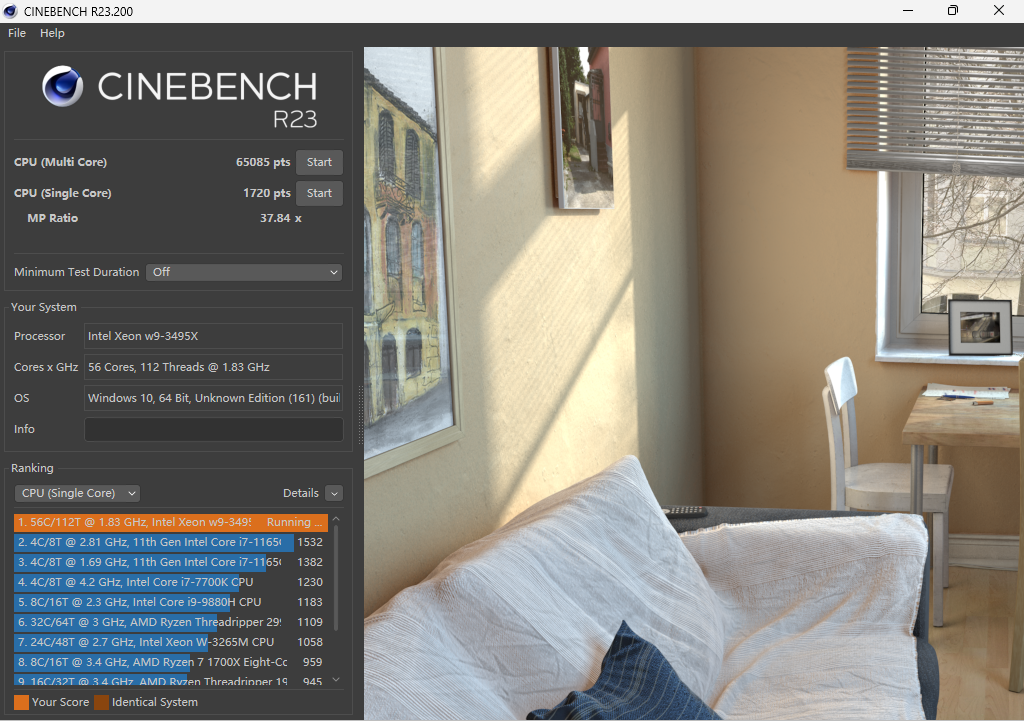Click the orange Your Score legend swatch
The image size is (1024, 721).
click(x=22, y=702)
